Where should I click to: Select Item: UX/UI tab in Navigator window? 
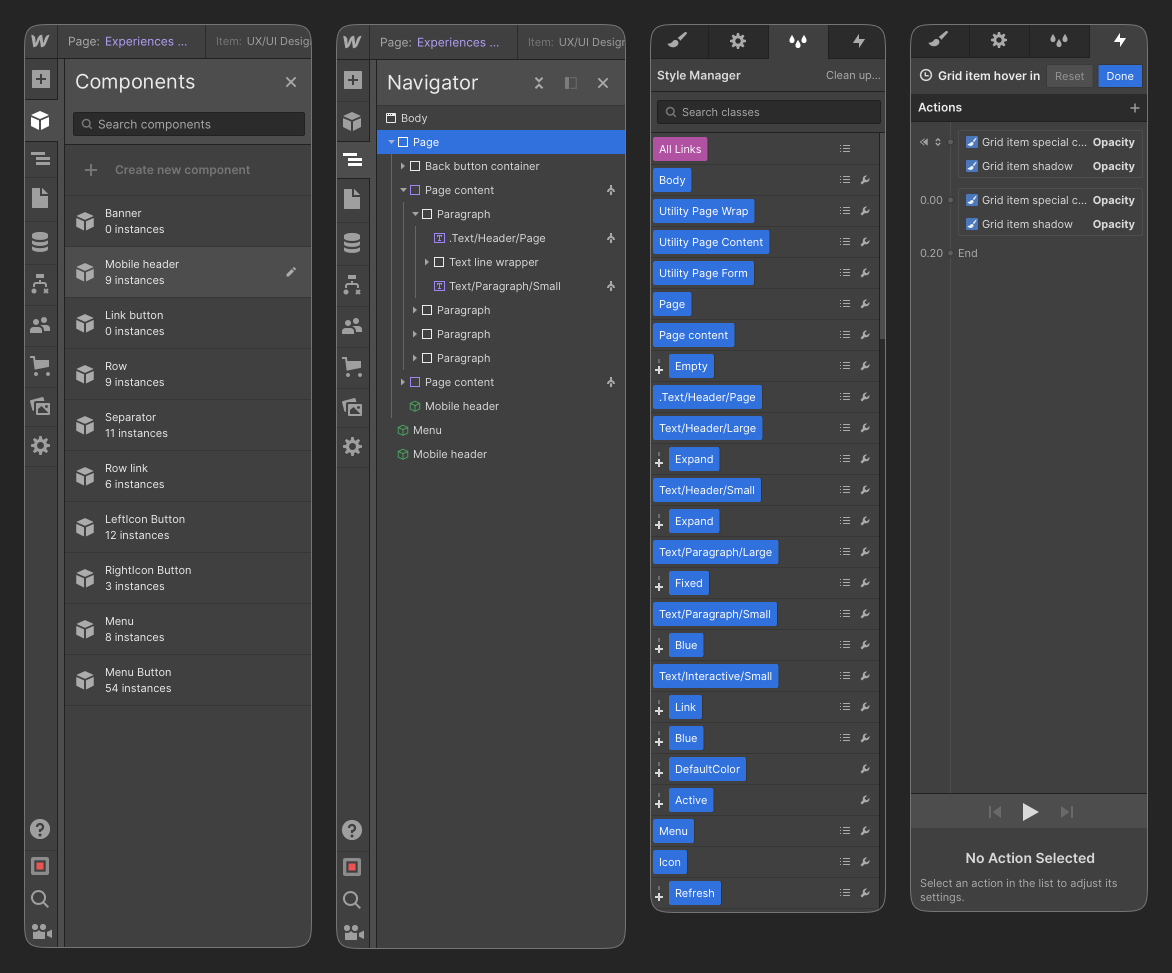click(575, 43)
